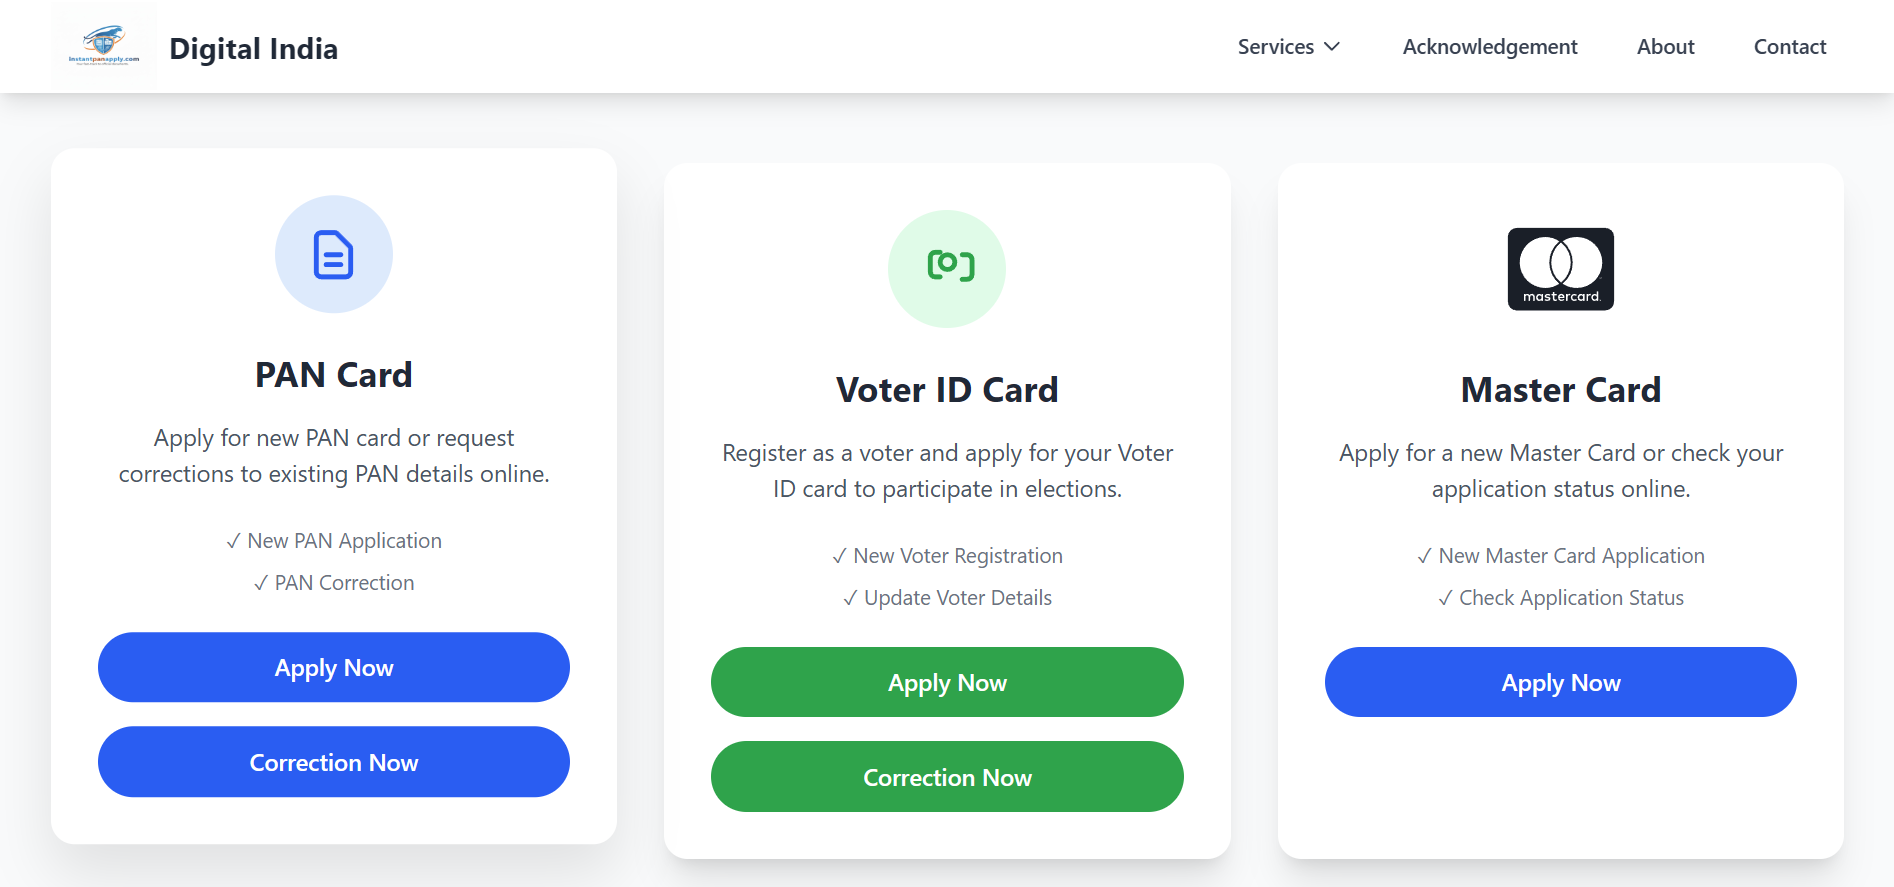The image size is (1894, 887).
Task: Click the PAN Card document icon
Action: (334, 254)
